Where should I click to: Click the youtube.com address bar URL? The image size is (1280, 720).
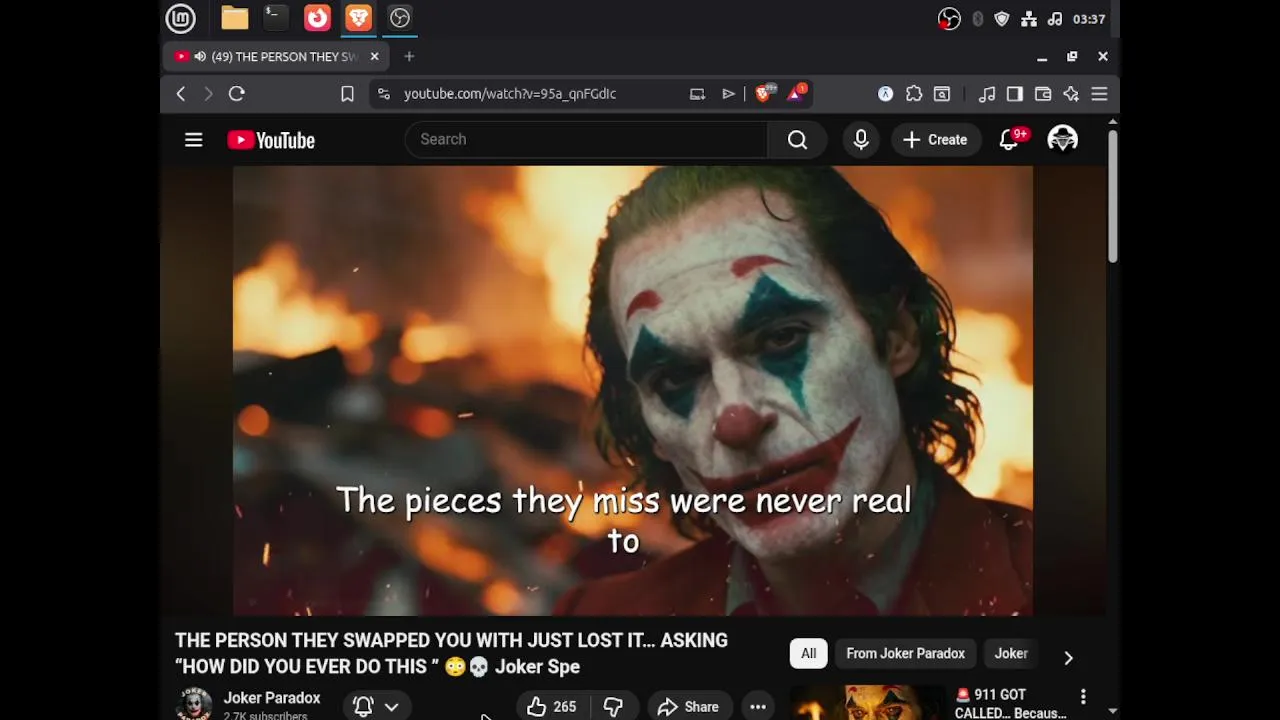pos(510,94)
